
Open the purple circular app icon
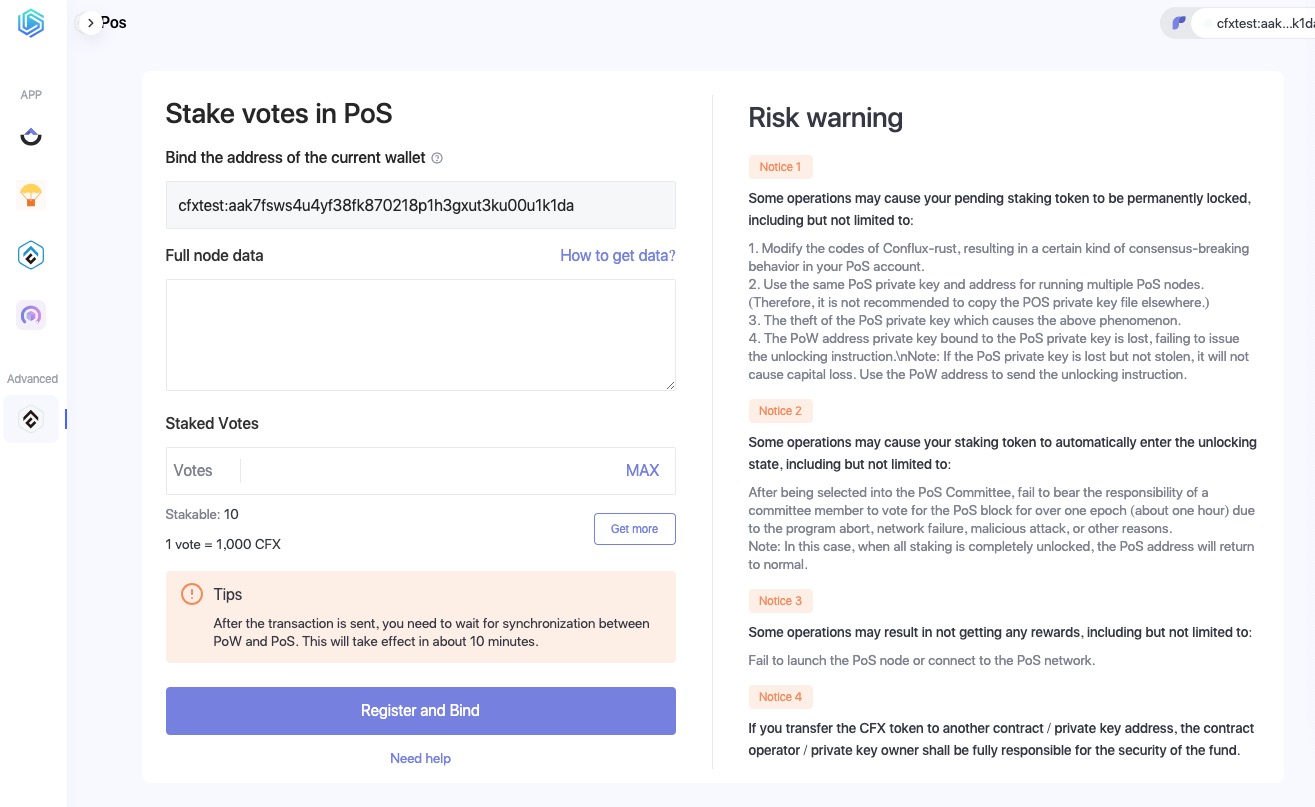click(x=31, y=316)
